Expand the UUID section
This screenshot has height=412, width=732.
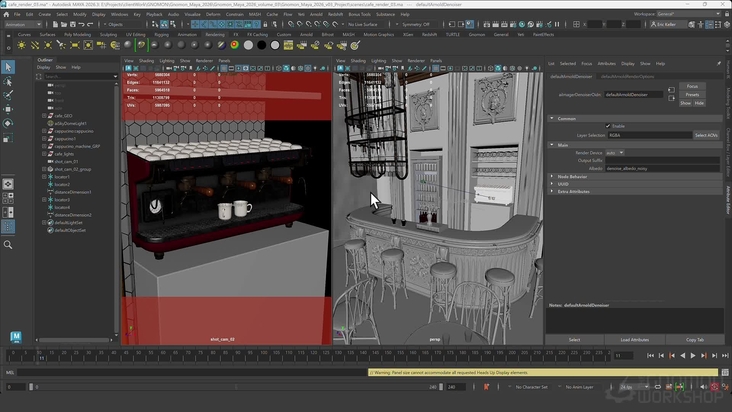(x=552, y=184)
